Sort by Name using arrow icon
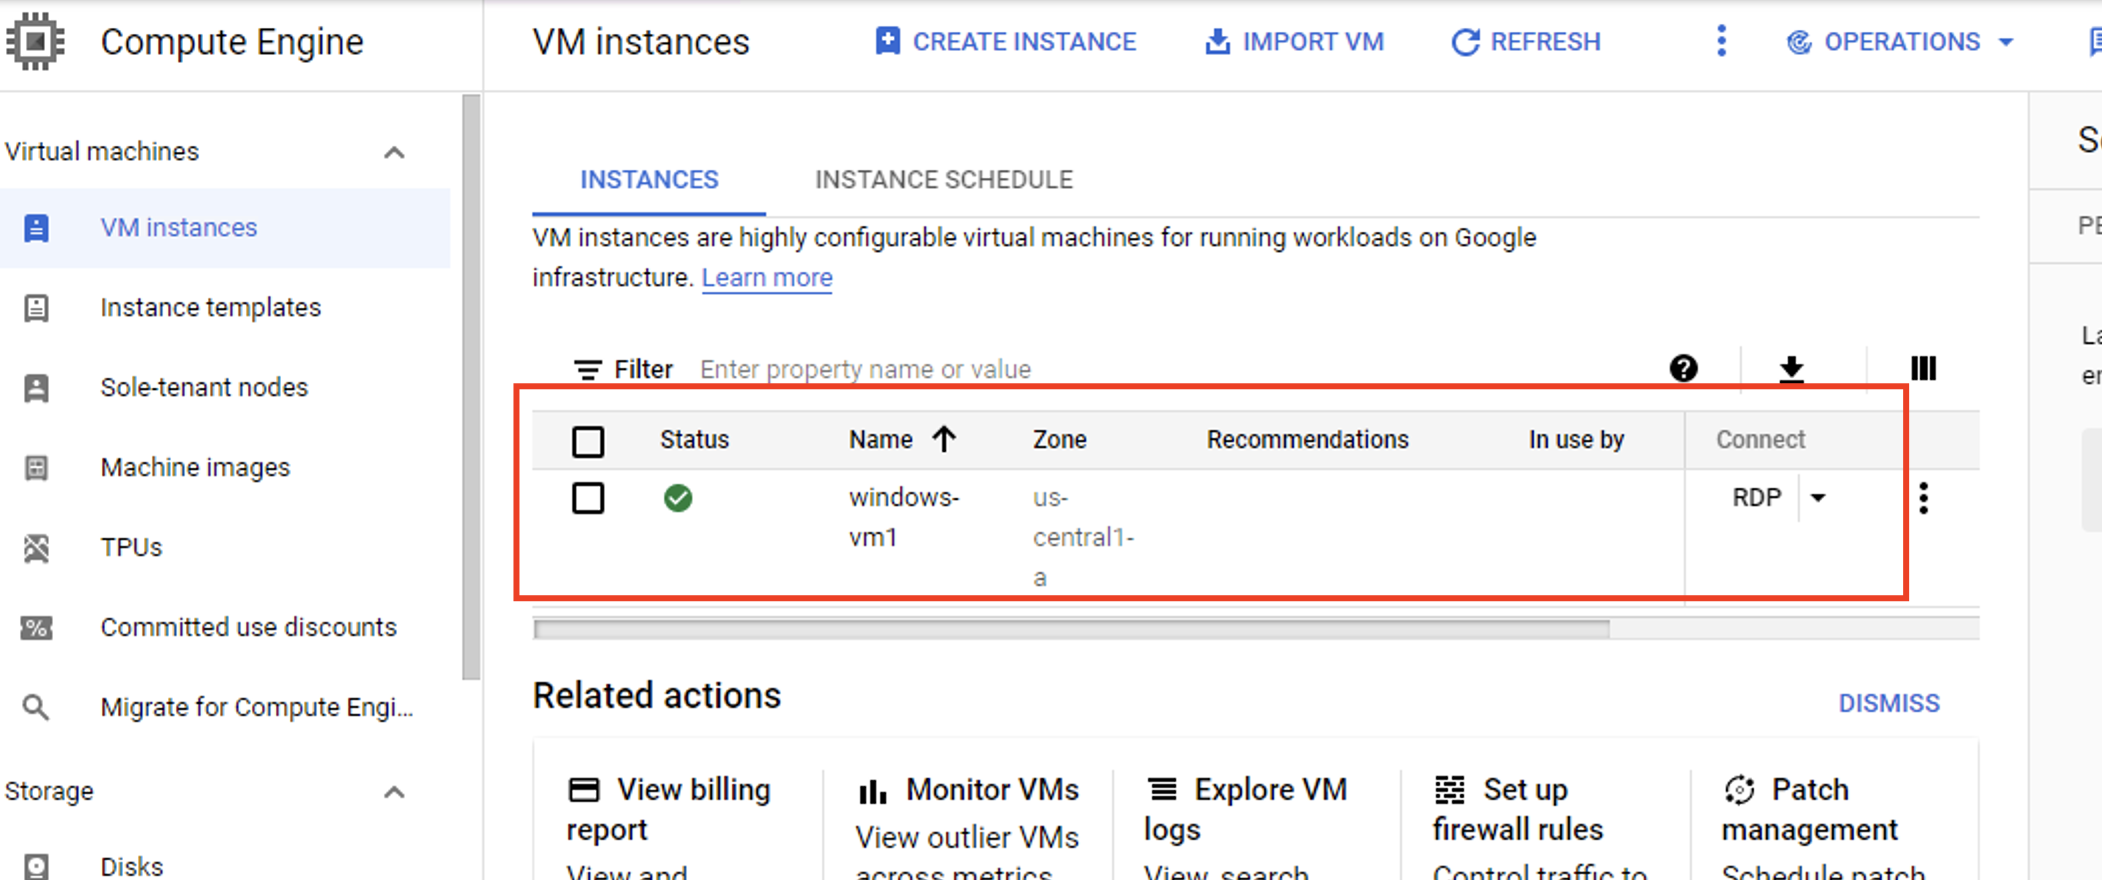2102x880 pixels. [944, 439]
